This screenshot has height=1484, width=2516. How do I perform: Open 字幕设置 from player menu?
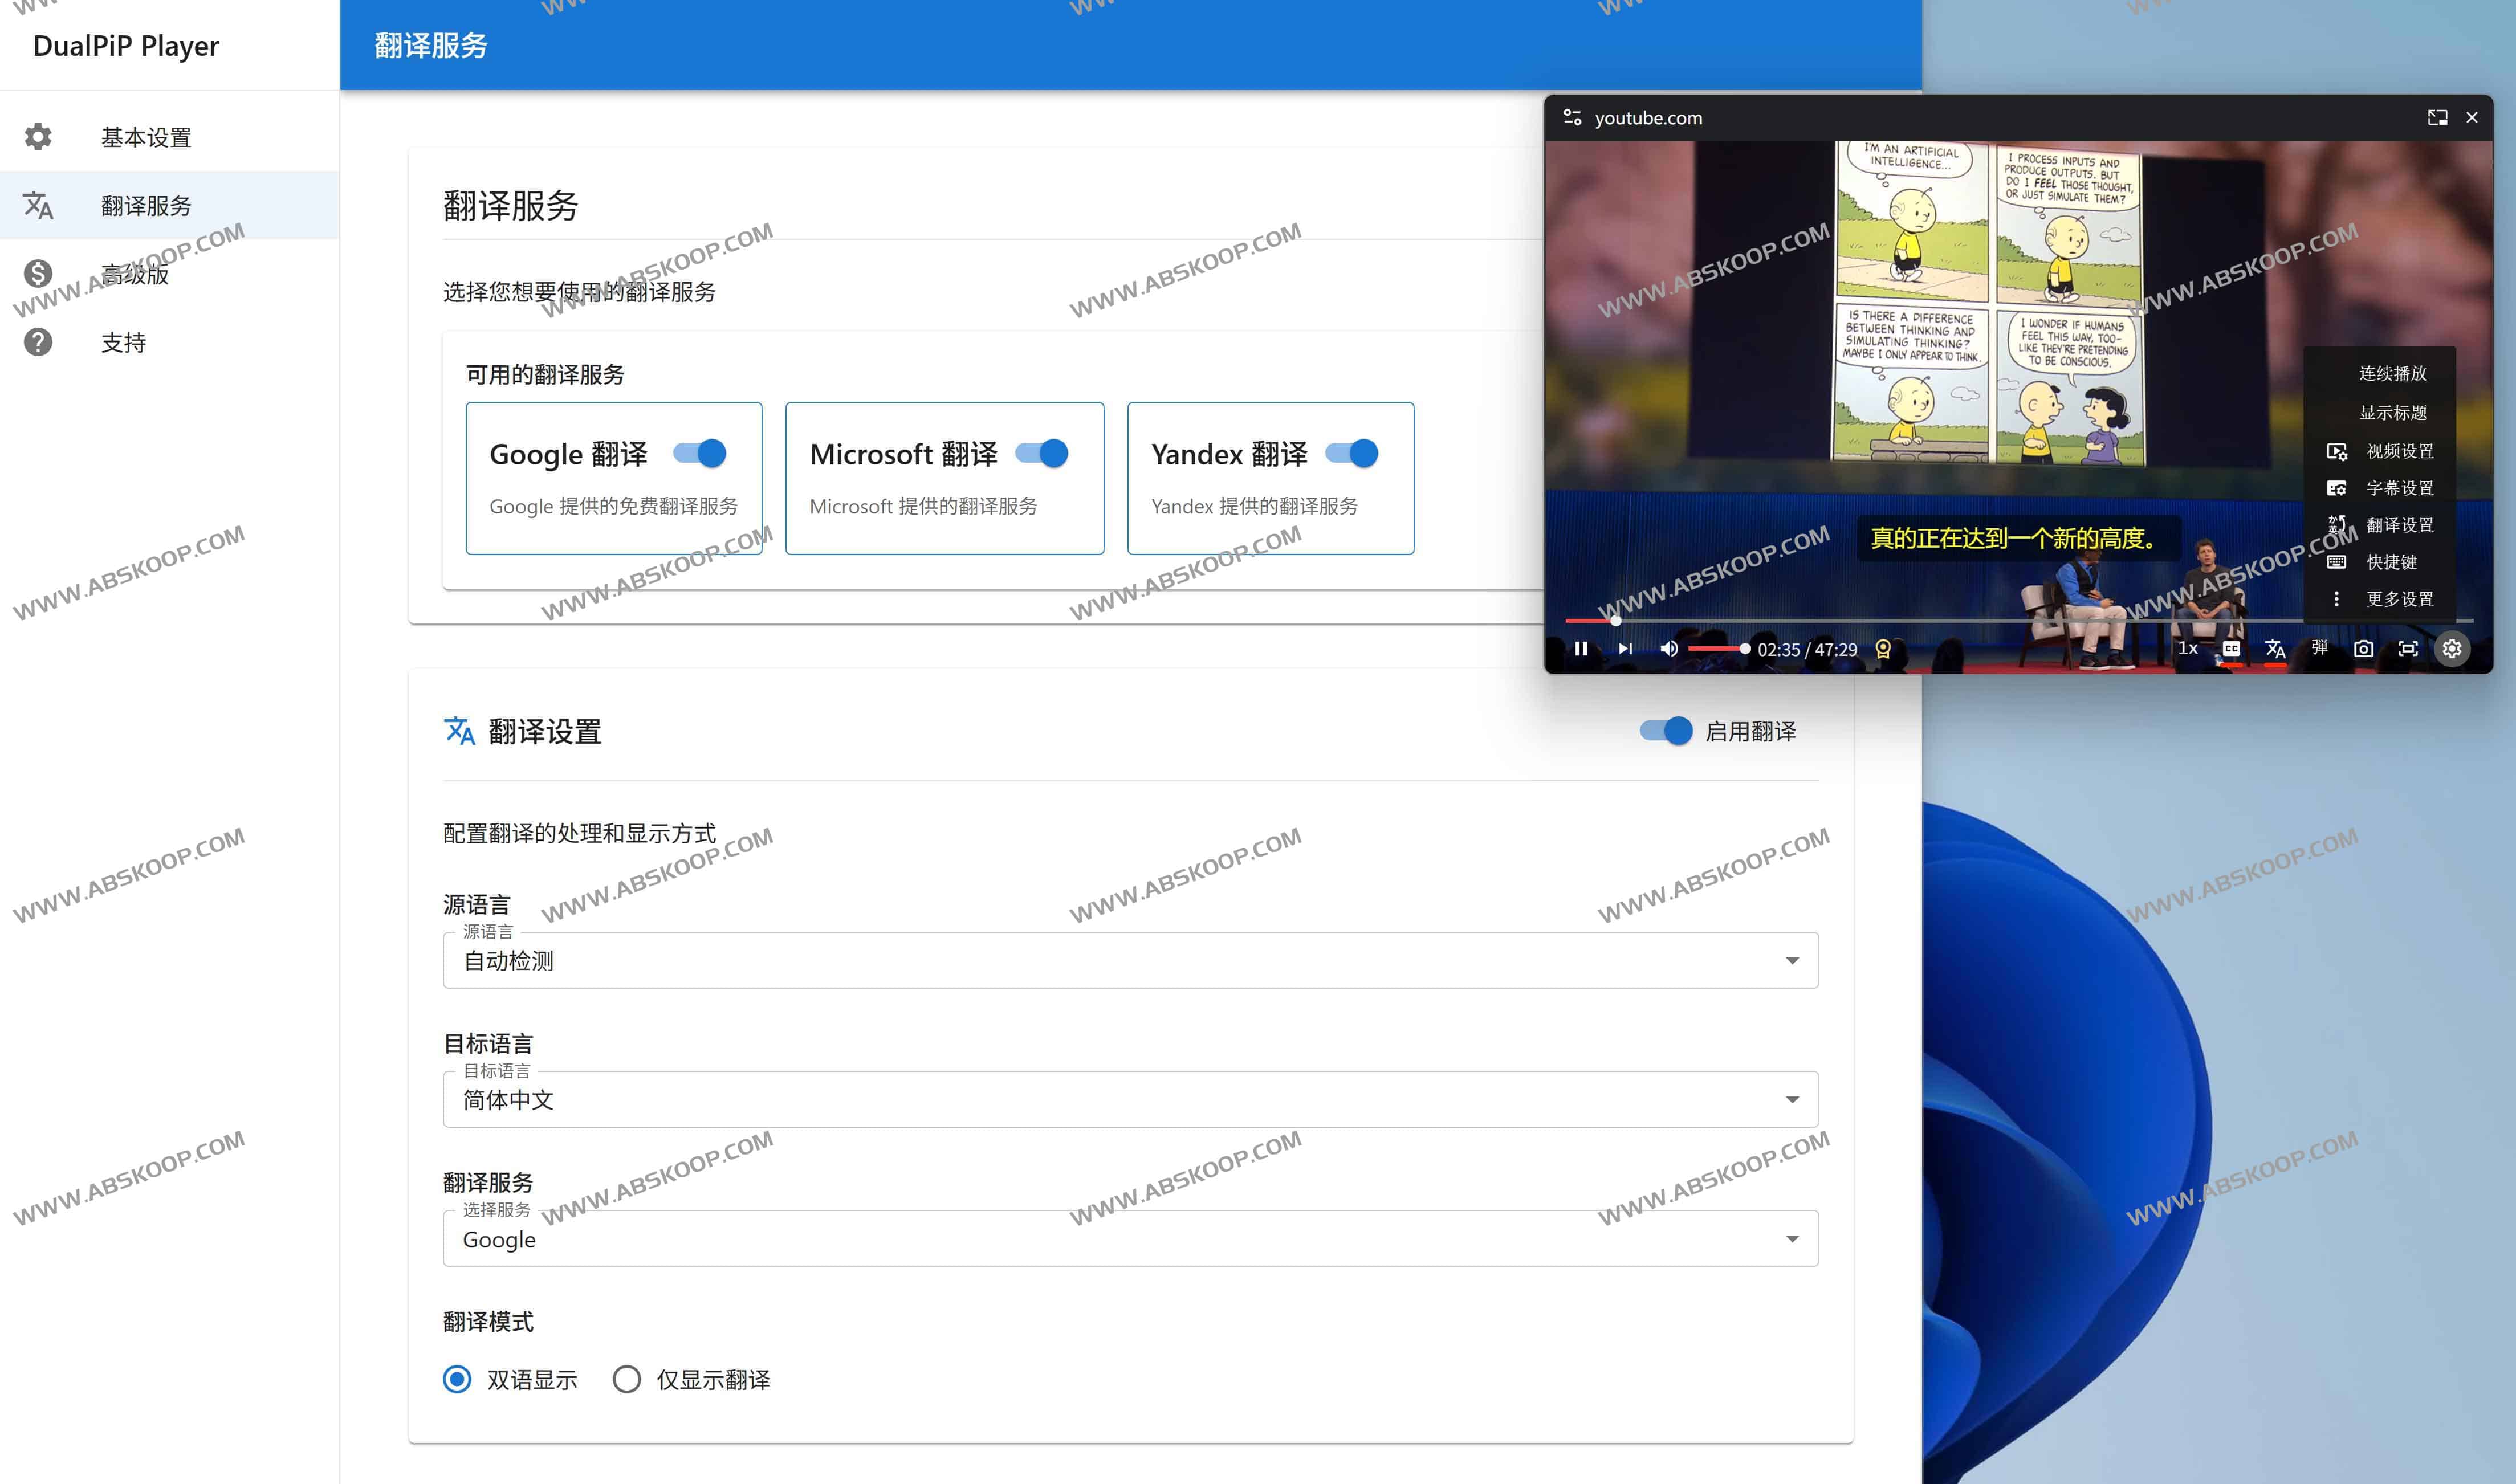pyautogui.click(x=2399, y=488)
